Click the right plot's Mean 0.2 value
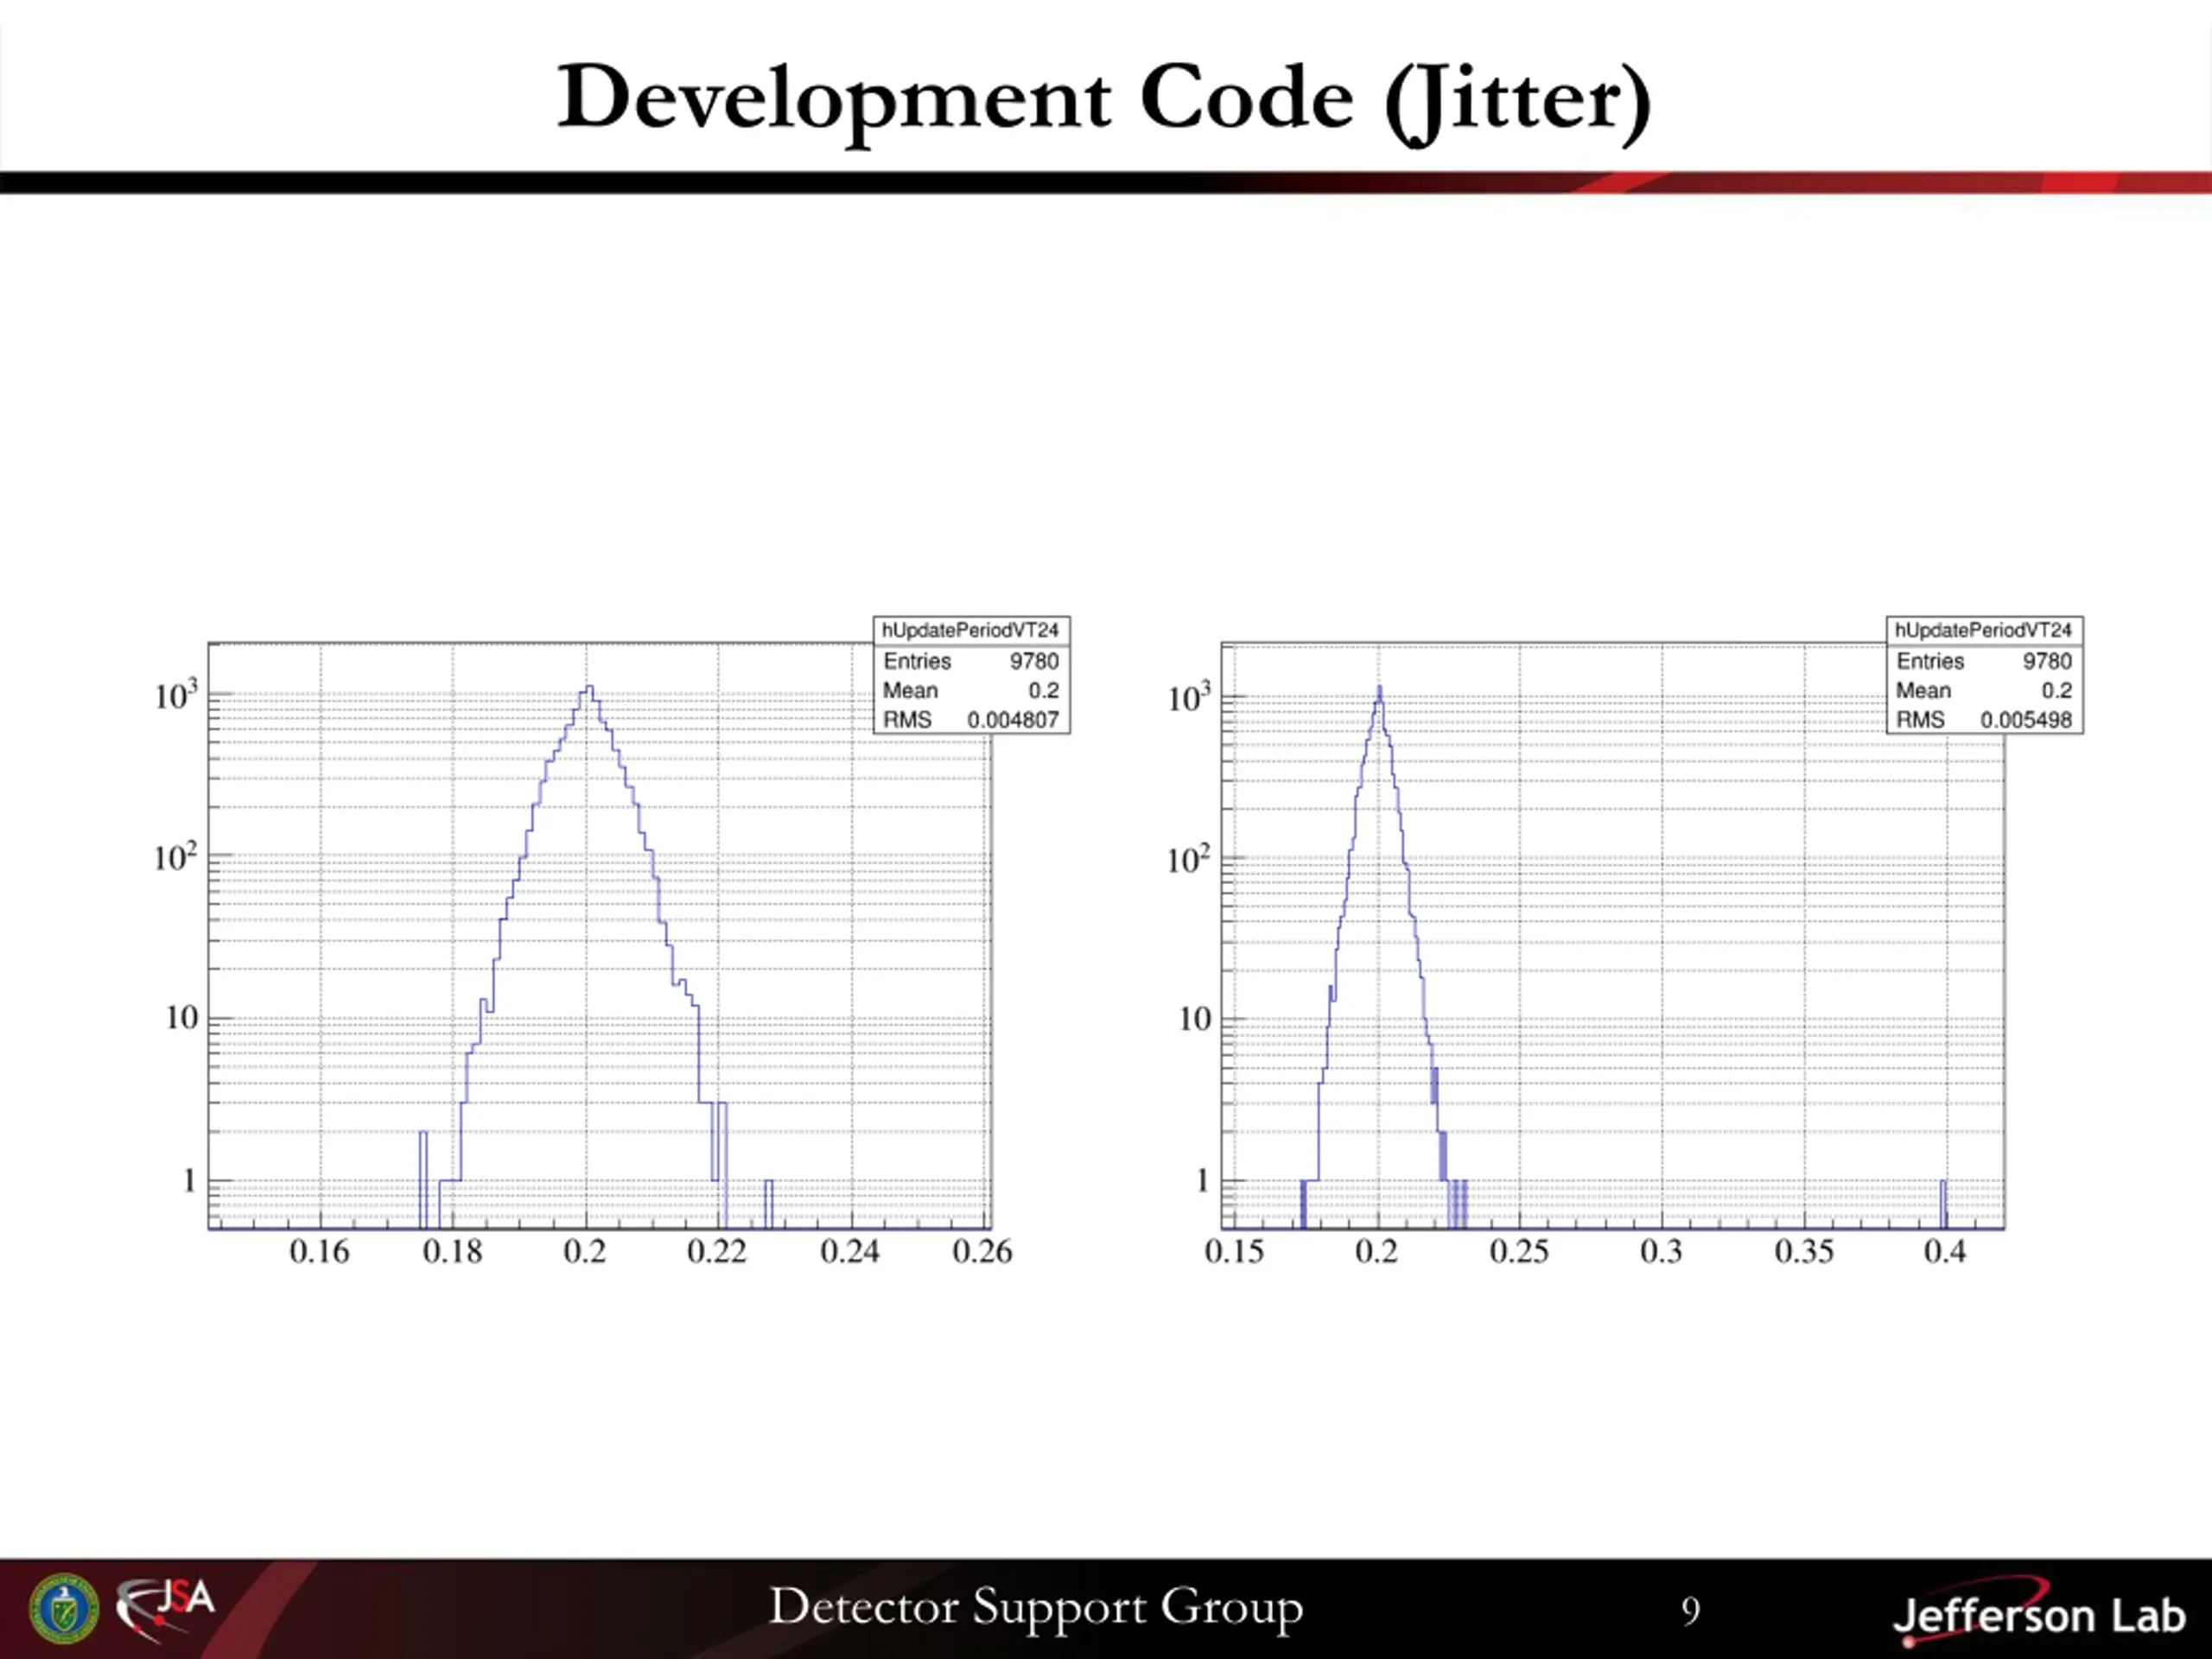The width and height of the screenshot is (2212, 1659). pos(2057,690)
